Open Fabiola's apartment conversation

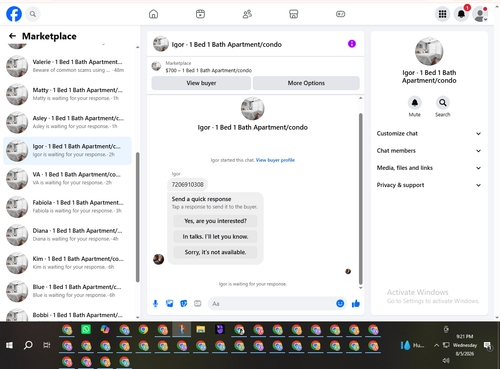67,207
